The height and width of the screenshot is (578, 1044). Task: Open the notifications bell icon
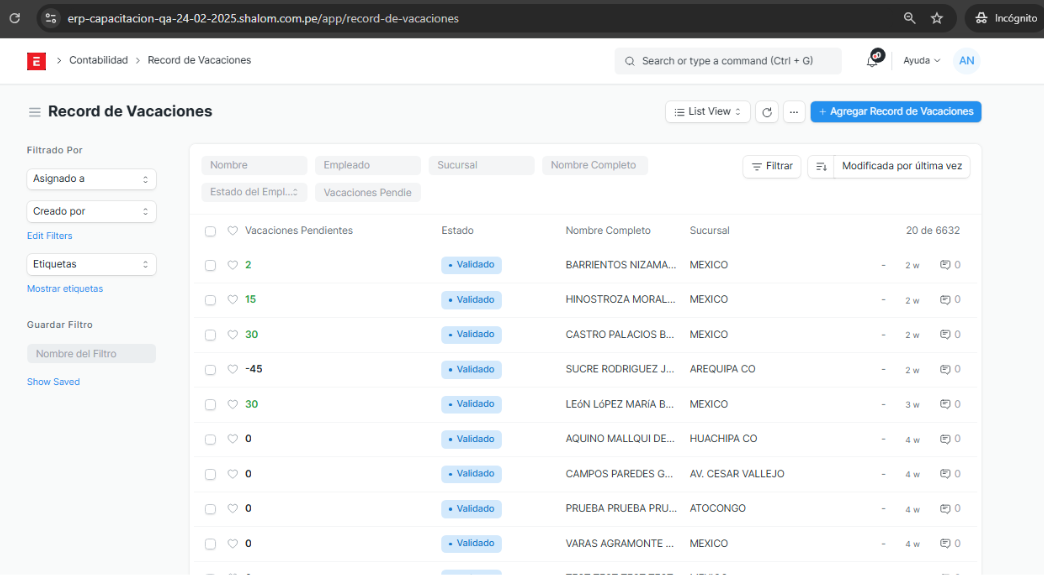(x=872, y=61)
